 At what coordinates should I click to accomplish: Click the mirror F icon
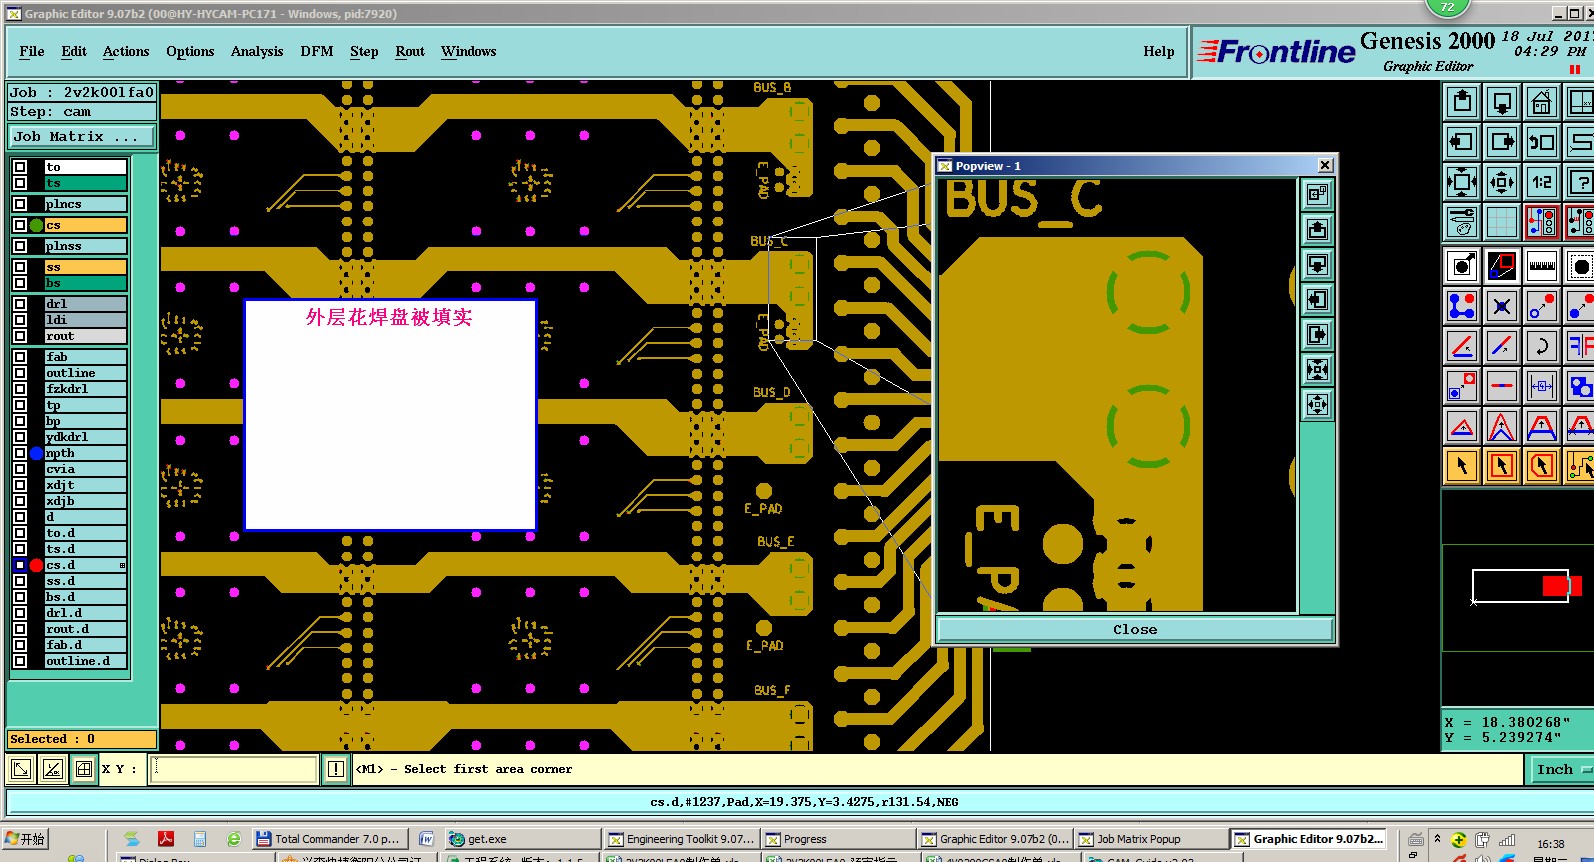[x=1580, y=346]
